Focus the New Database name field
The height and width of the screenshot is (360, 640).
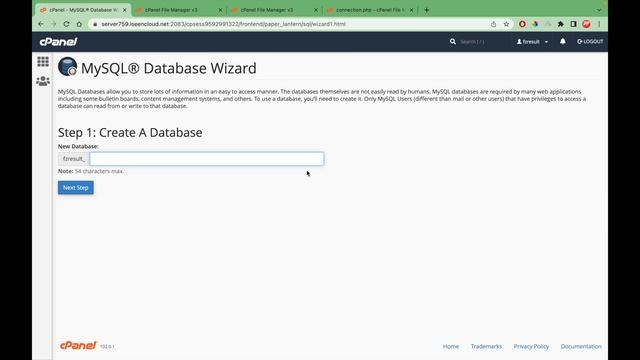pos(207,159)
